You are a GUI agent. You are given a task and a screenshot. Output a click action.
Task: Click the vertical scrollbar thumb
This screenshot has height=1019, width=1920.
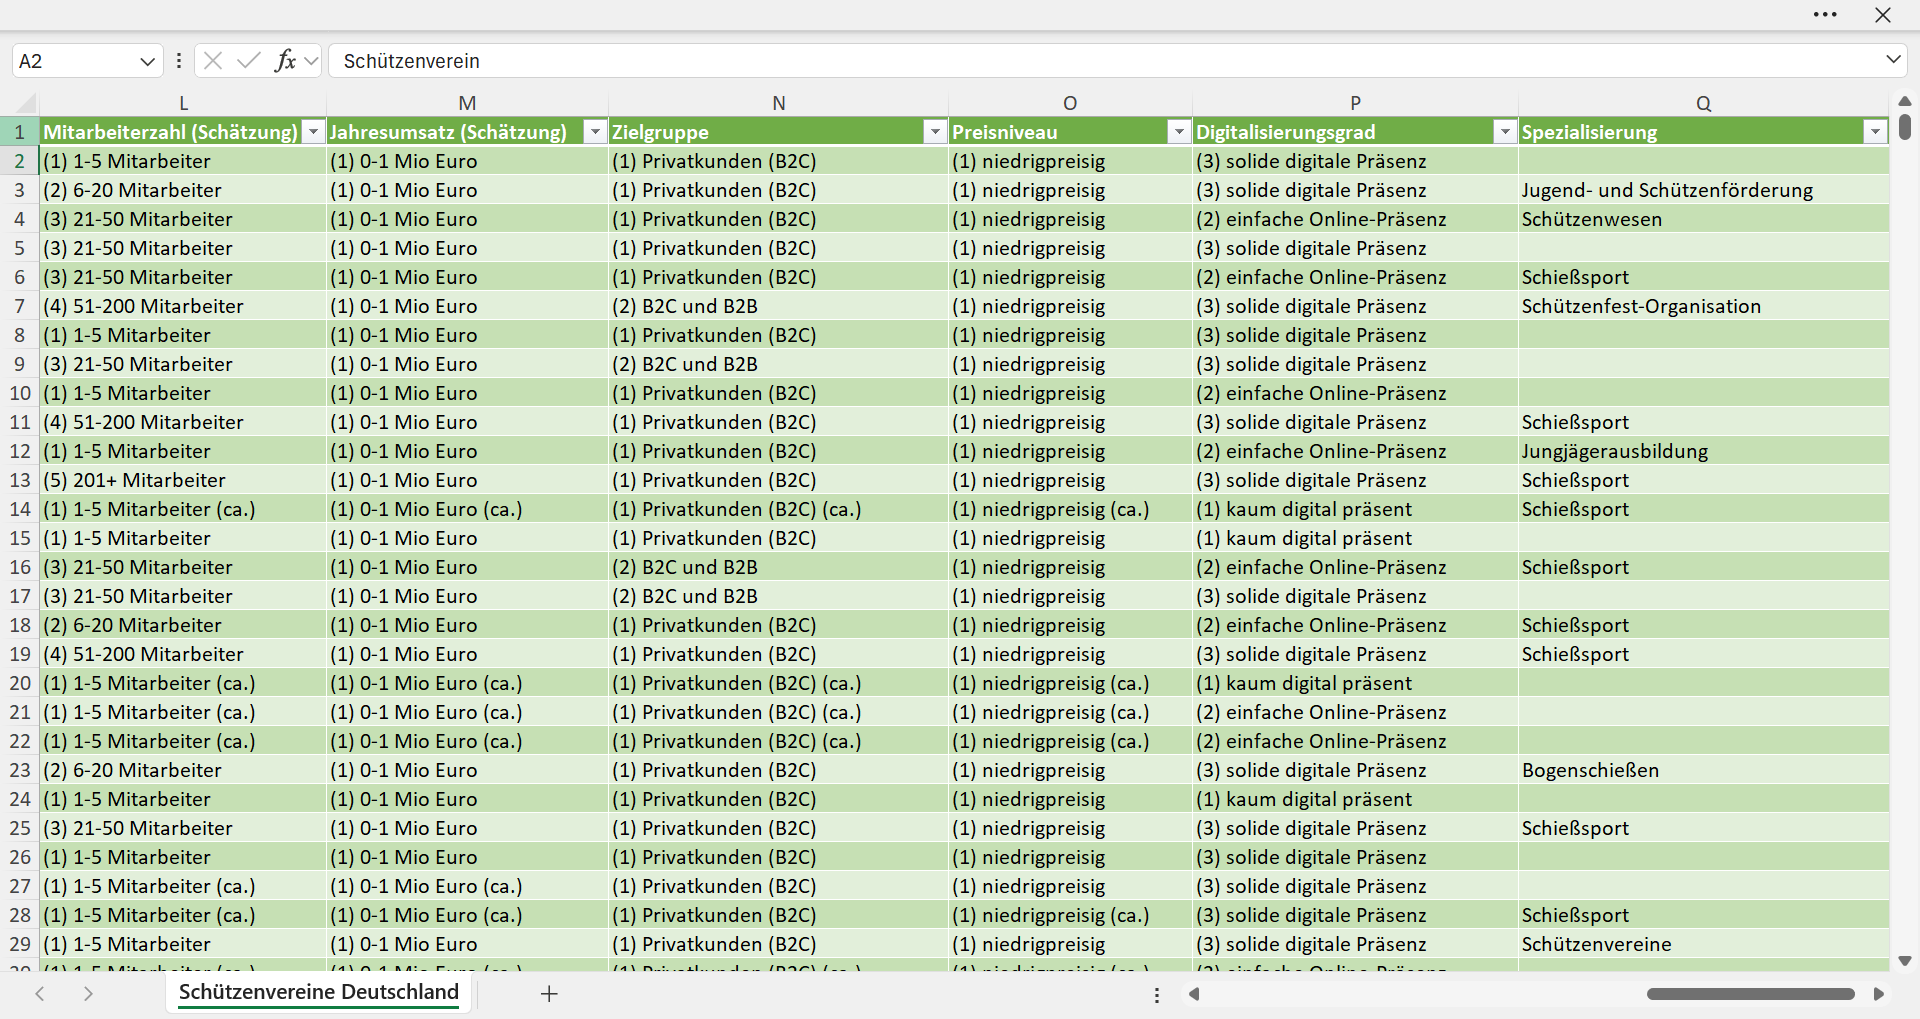pos(1905,127)
